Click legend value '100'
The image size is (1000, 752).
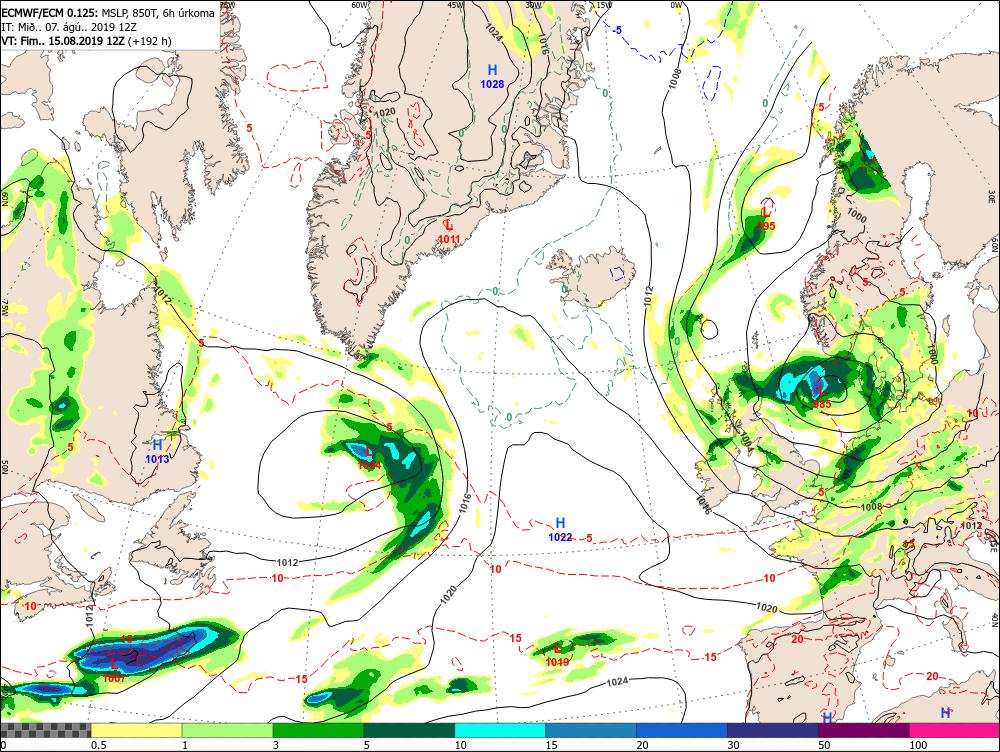click(918, 745)
